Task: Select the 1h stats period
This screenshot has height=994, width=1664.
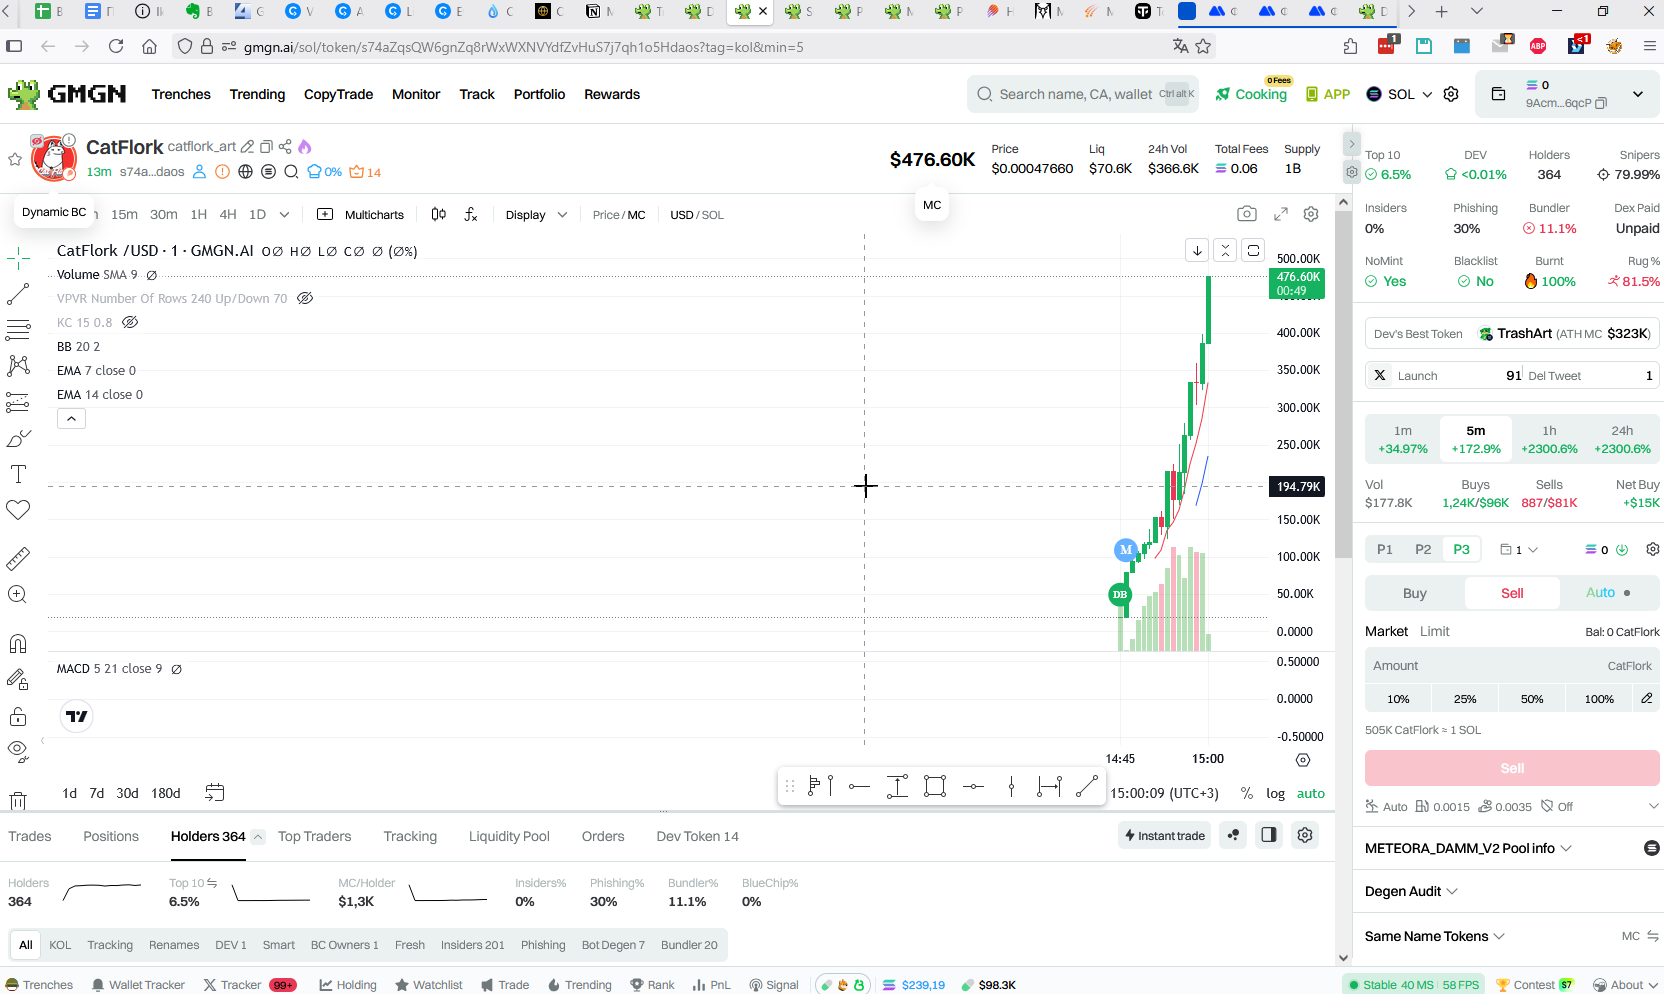Action: coord(1549,440)
